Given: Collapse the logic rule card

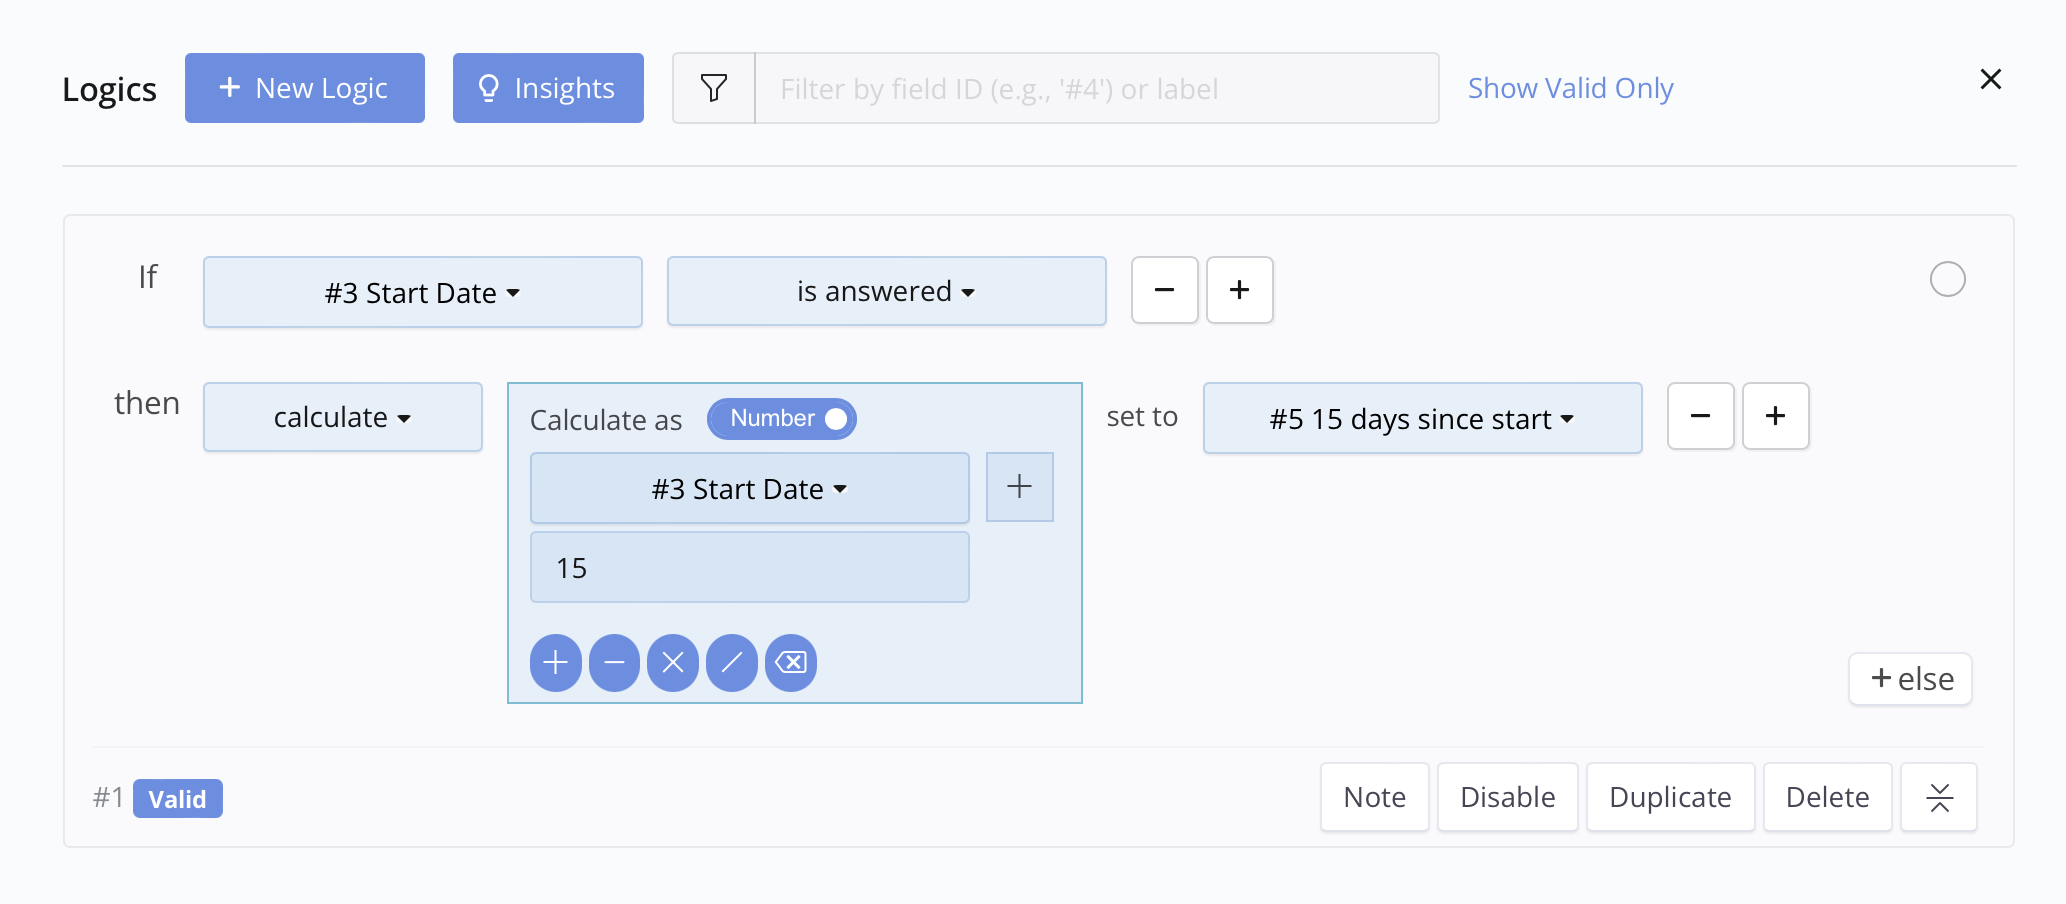Looking at the screenshot, I should (1939, 797).
